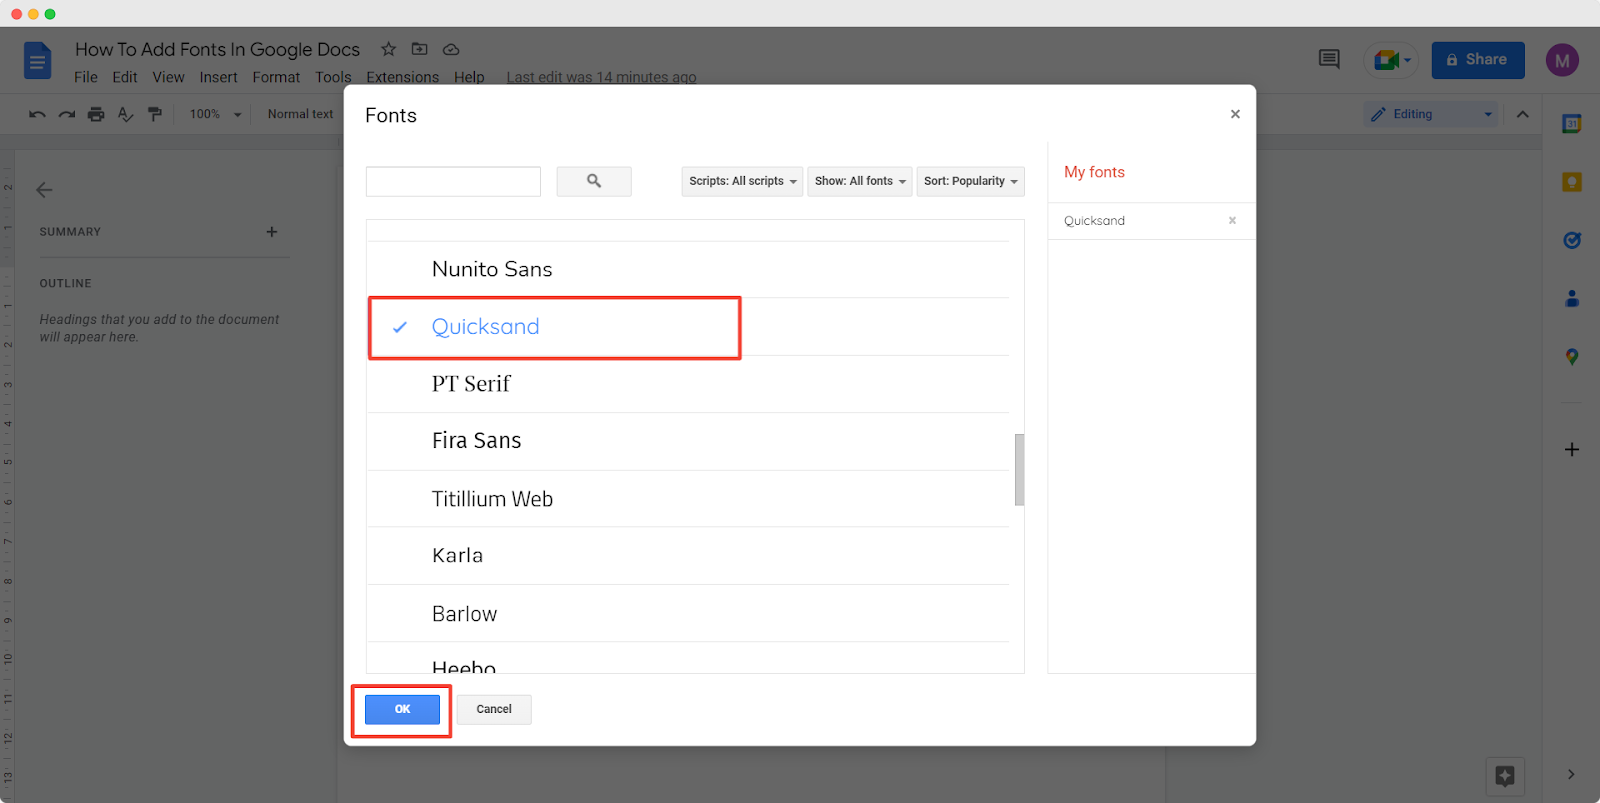Open Google Maps in side panel
The width and height of the screenshot is (1600, 803).
click(x=1572, y=357)
